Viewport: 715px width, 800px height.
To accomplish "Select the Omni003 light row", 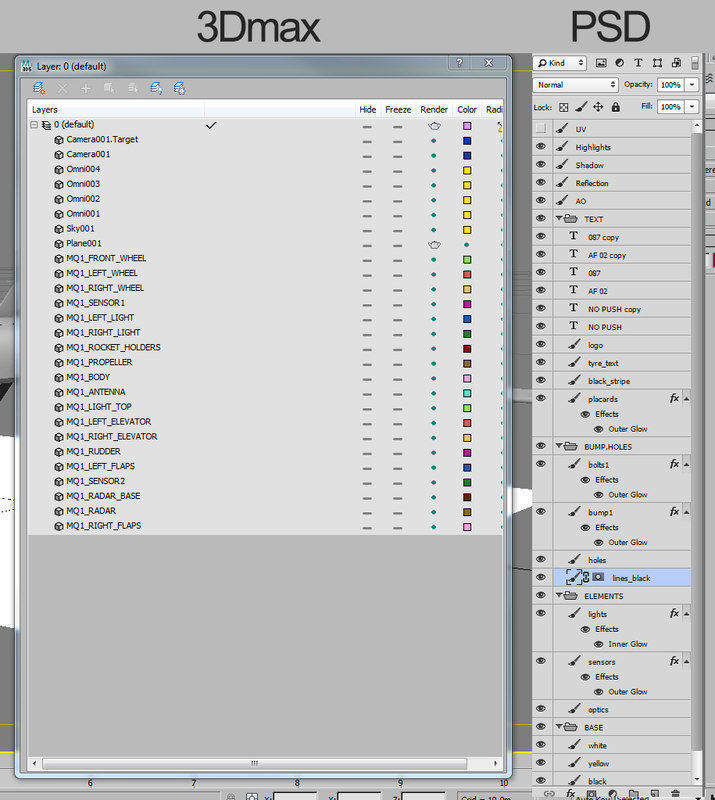I will 265,184.
